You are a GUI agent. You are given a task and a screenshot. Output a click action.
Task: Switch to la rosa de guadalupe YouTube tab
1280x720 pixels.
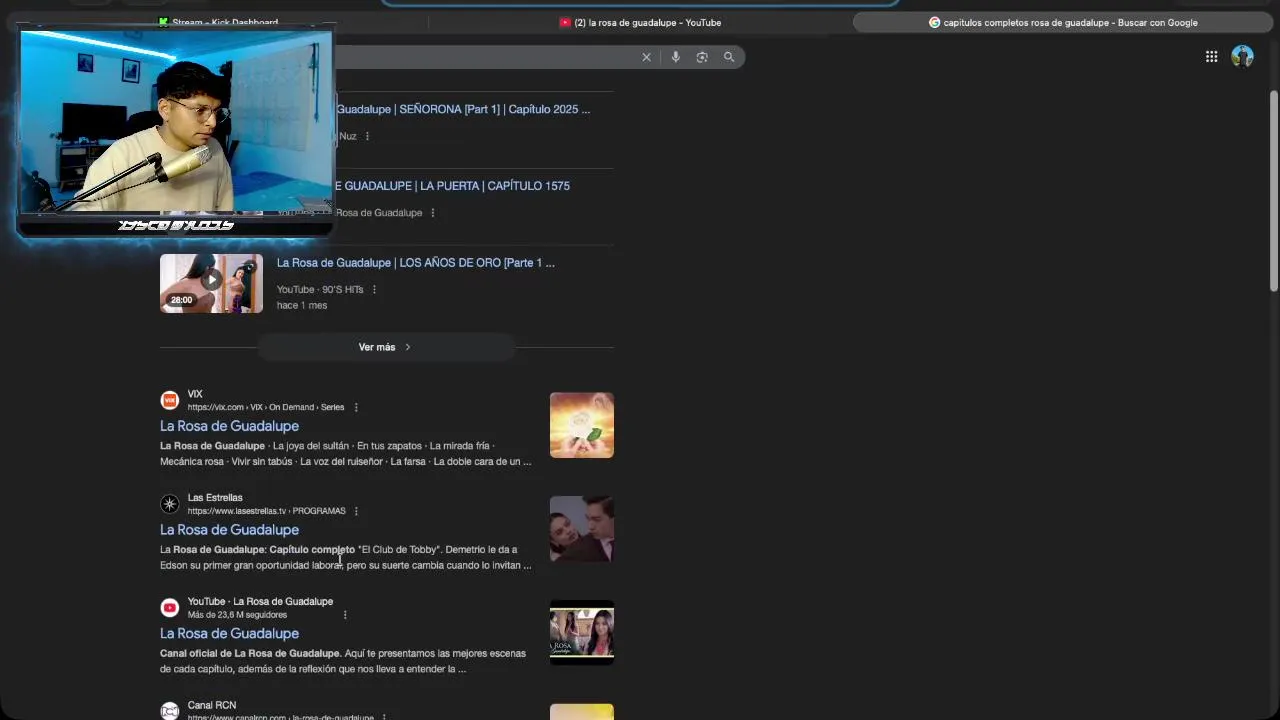coord(640,22)
